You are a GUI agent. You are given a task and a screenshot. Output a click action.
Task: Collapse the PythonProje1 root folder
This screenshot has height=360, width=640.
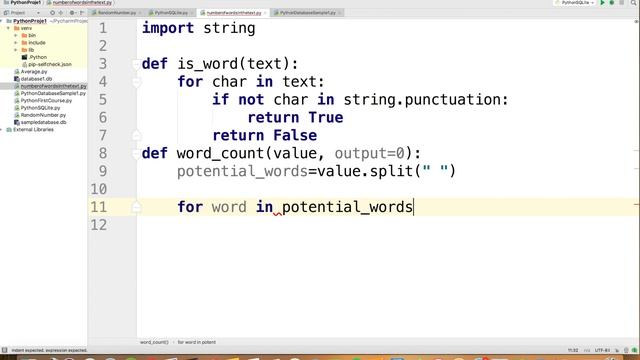click(2, 21)
